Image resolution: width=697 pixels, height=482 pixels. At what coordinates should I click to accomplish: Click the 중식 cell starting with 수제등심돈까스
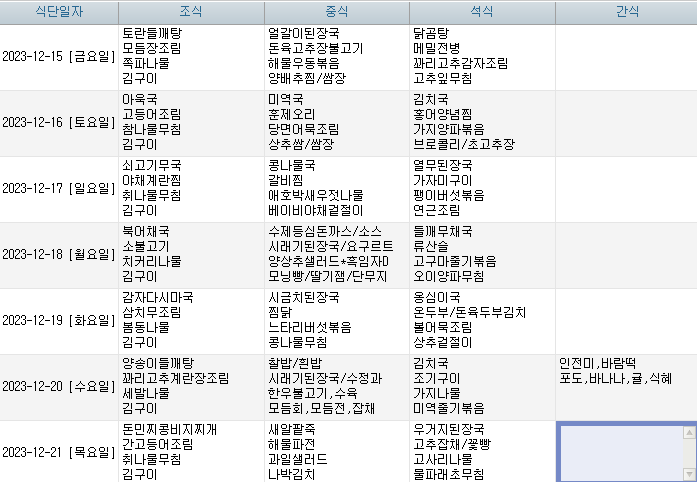337,254
